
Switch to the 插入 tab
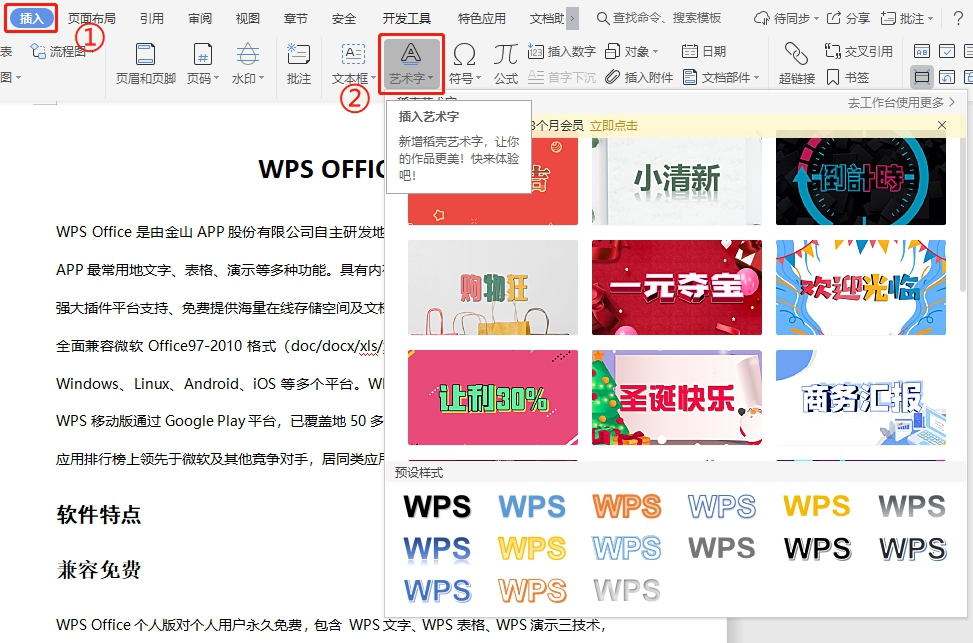(x=31, y=18)
